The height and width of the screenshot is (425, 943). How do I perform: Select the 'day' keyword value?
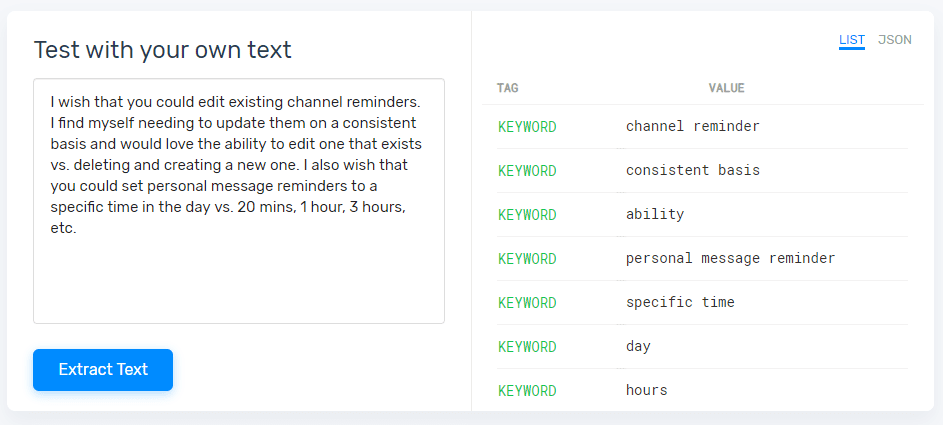pos(638,347)
